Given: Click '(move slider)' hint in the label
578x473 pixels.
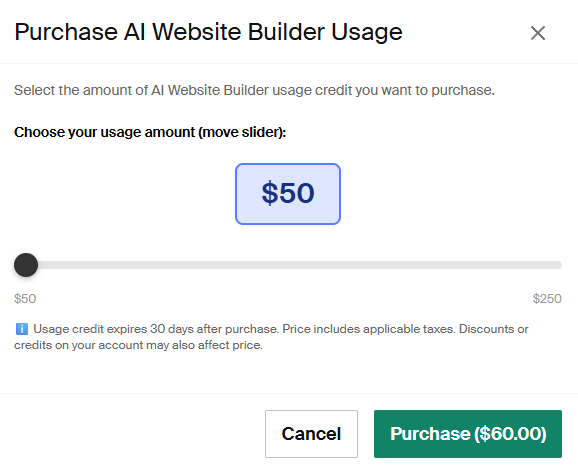Looking at the screenshot, I should tap(242, 132).
